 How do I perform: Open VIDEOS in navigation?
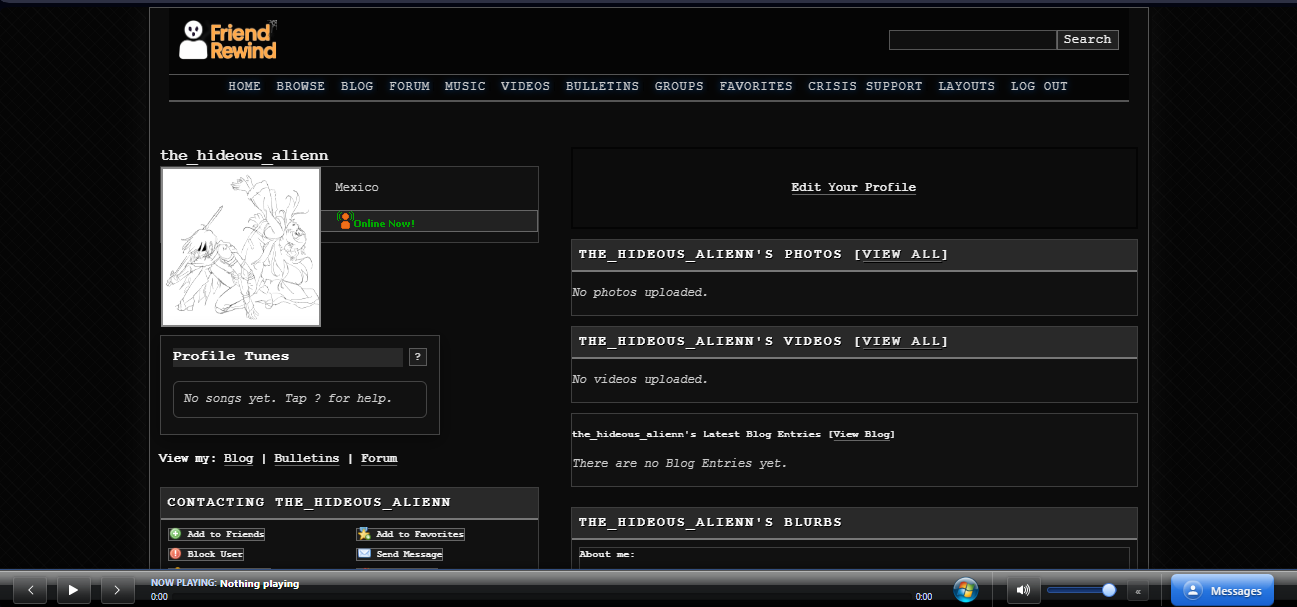tap(526, 86)
